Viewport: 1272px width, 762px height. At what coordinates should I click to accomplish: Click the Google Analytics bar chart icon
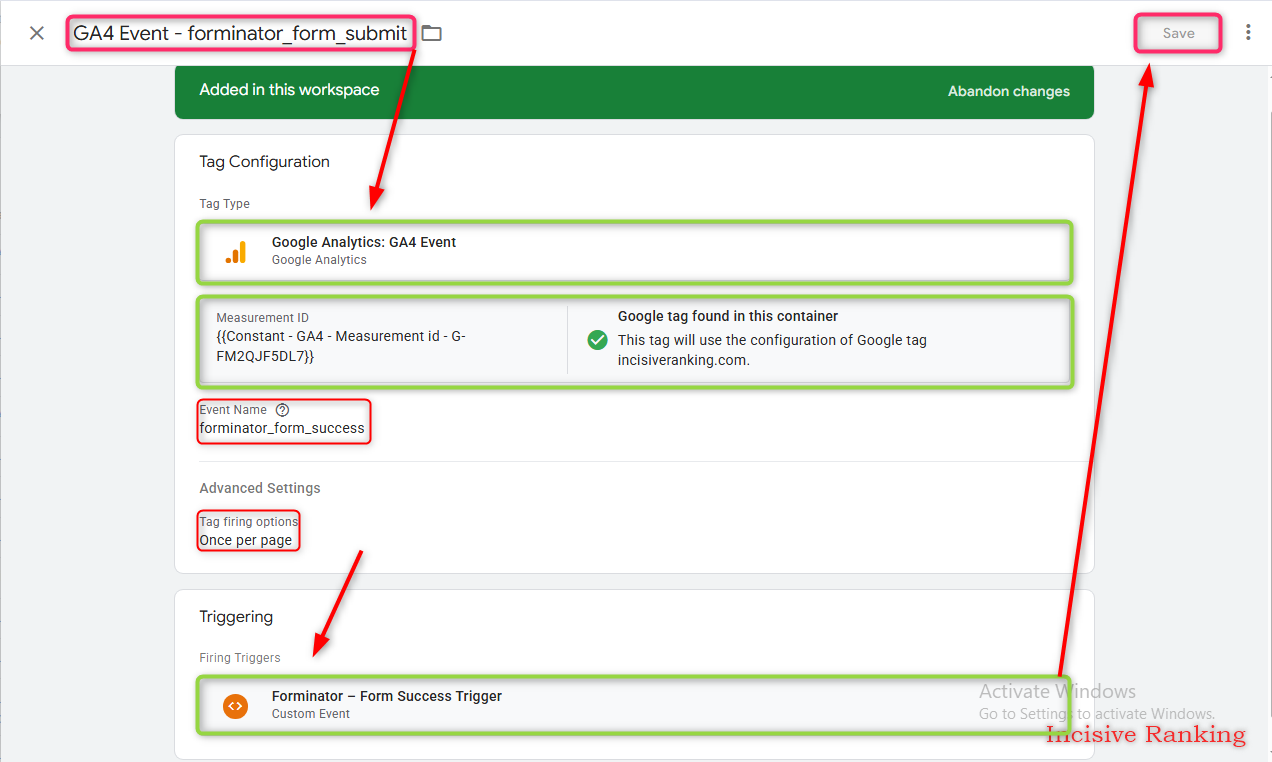pos(236,251)
